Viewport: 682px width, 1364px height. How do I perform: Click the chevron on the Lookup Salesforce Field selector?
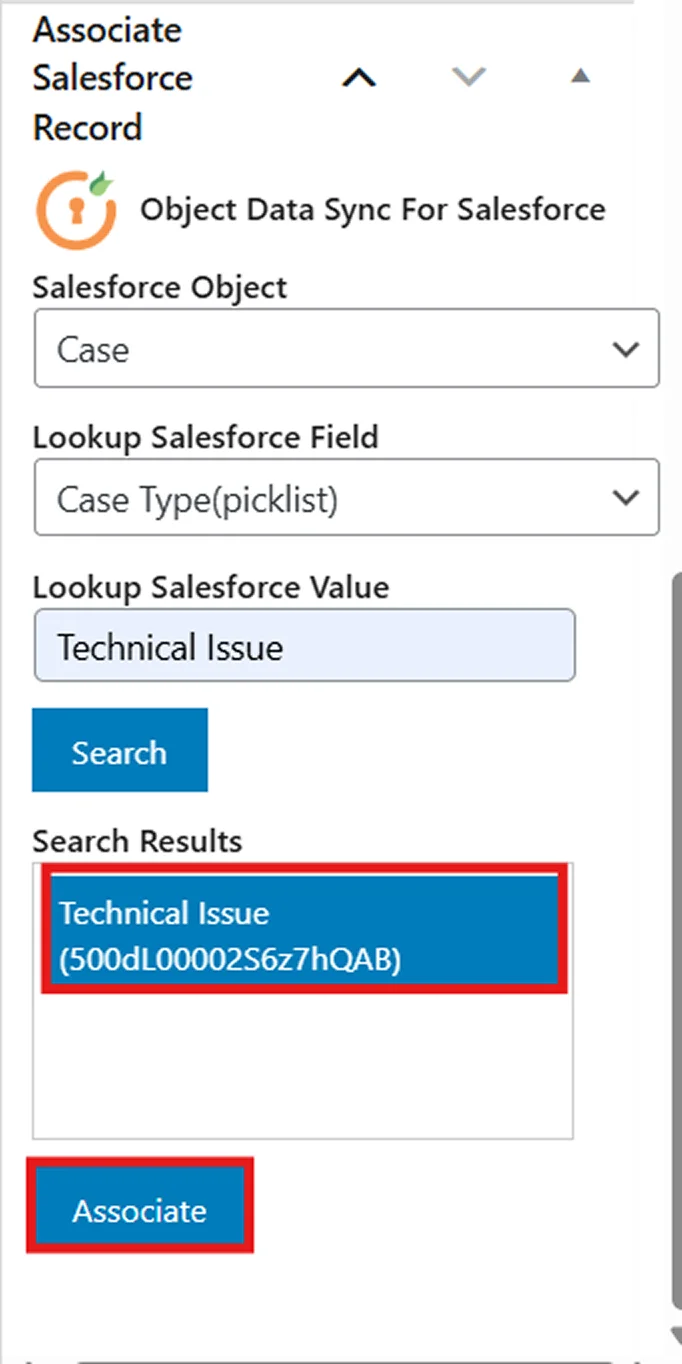point(626,497)
